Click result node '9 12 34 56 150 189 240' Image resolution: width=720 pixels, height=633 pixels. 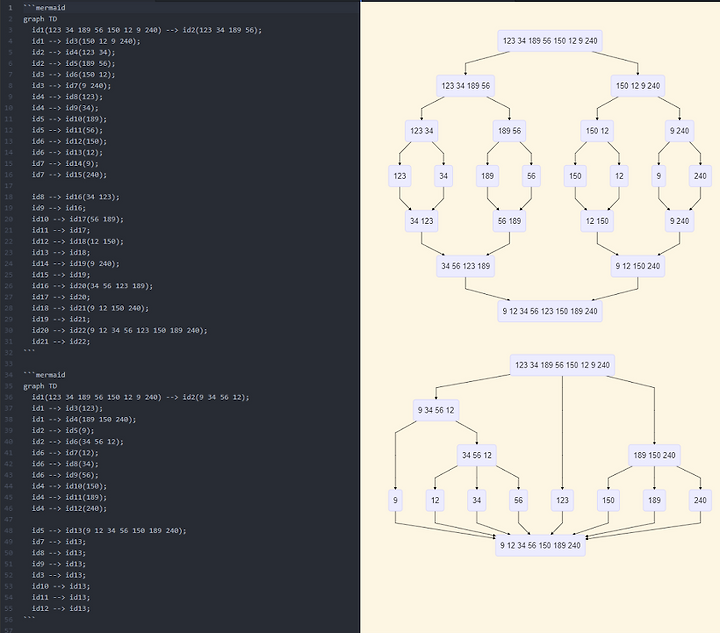pos(540,545)
